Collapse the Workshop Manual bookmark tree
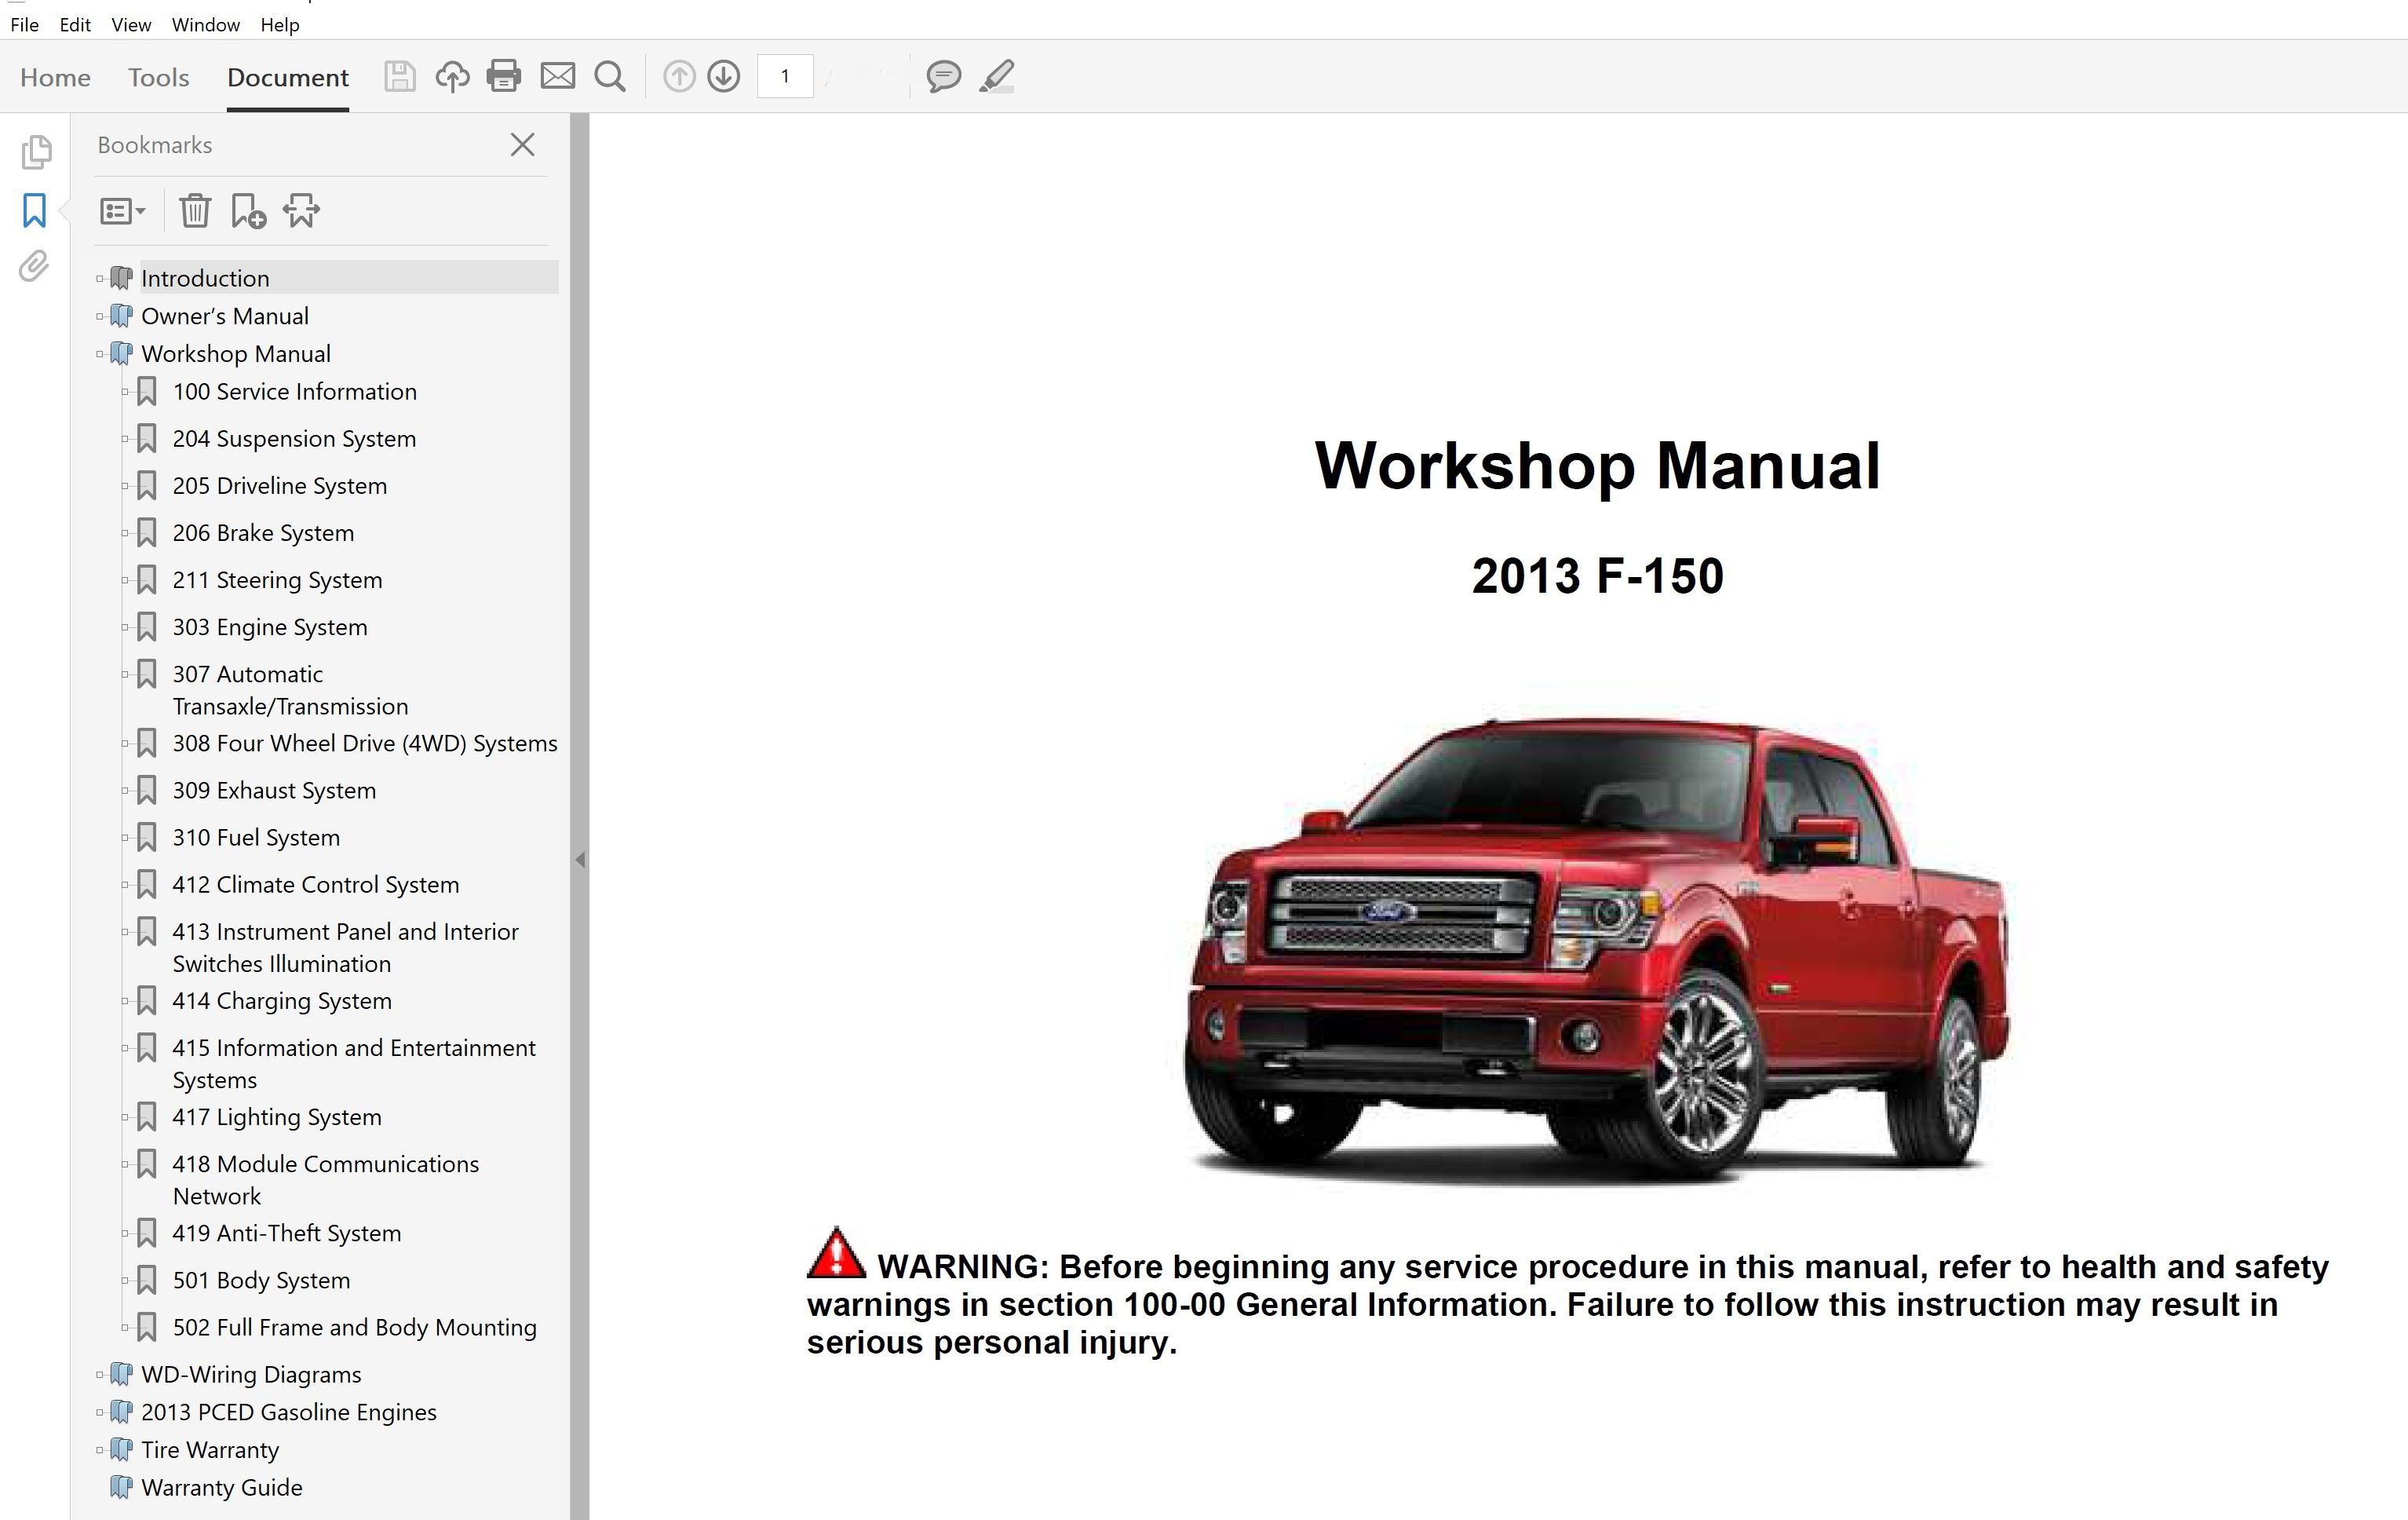 point(100,354)
